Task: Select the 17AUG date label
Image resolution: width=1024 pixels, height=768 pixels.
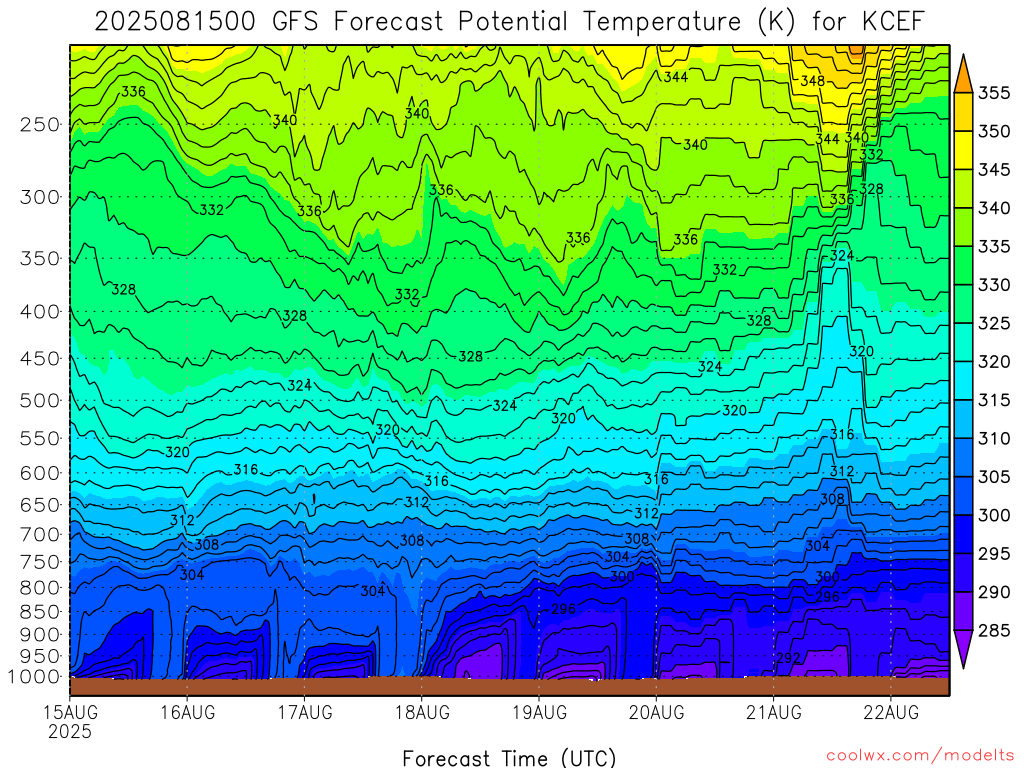Action: (305, 712)
